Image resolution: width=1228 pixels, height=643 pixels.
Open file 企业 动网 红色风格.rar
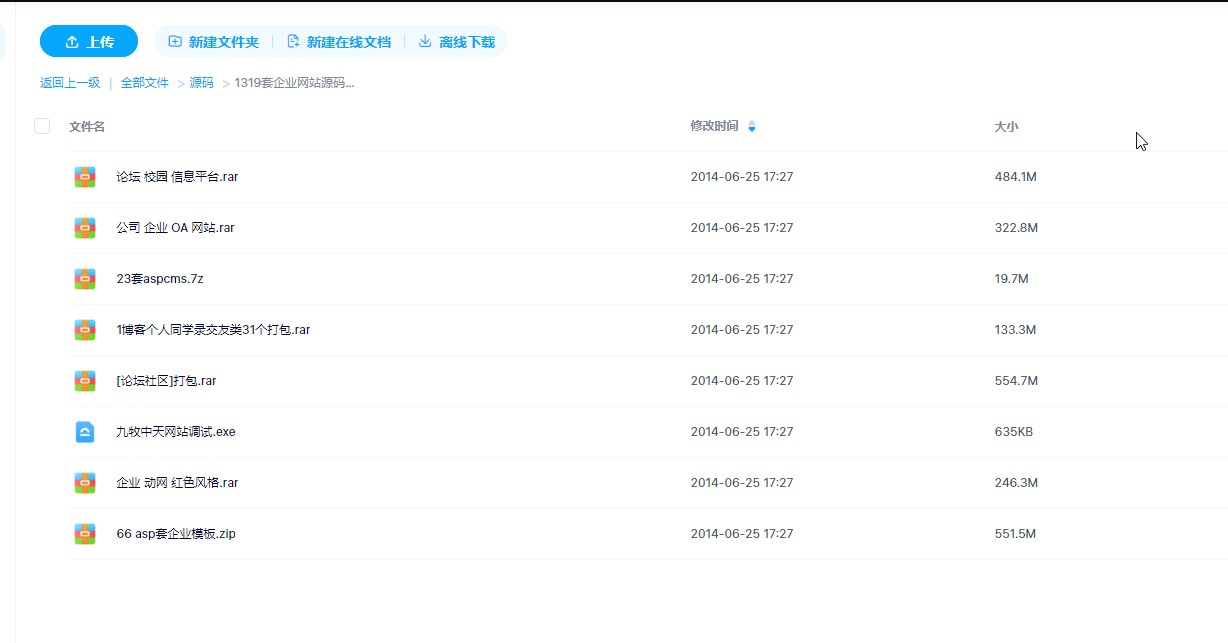tap(177, 483)
